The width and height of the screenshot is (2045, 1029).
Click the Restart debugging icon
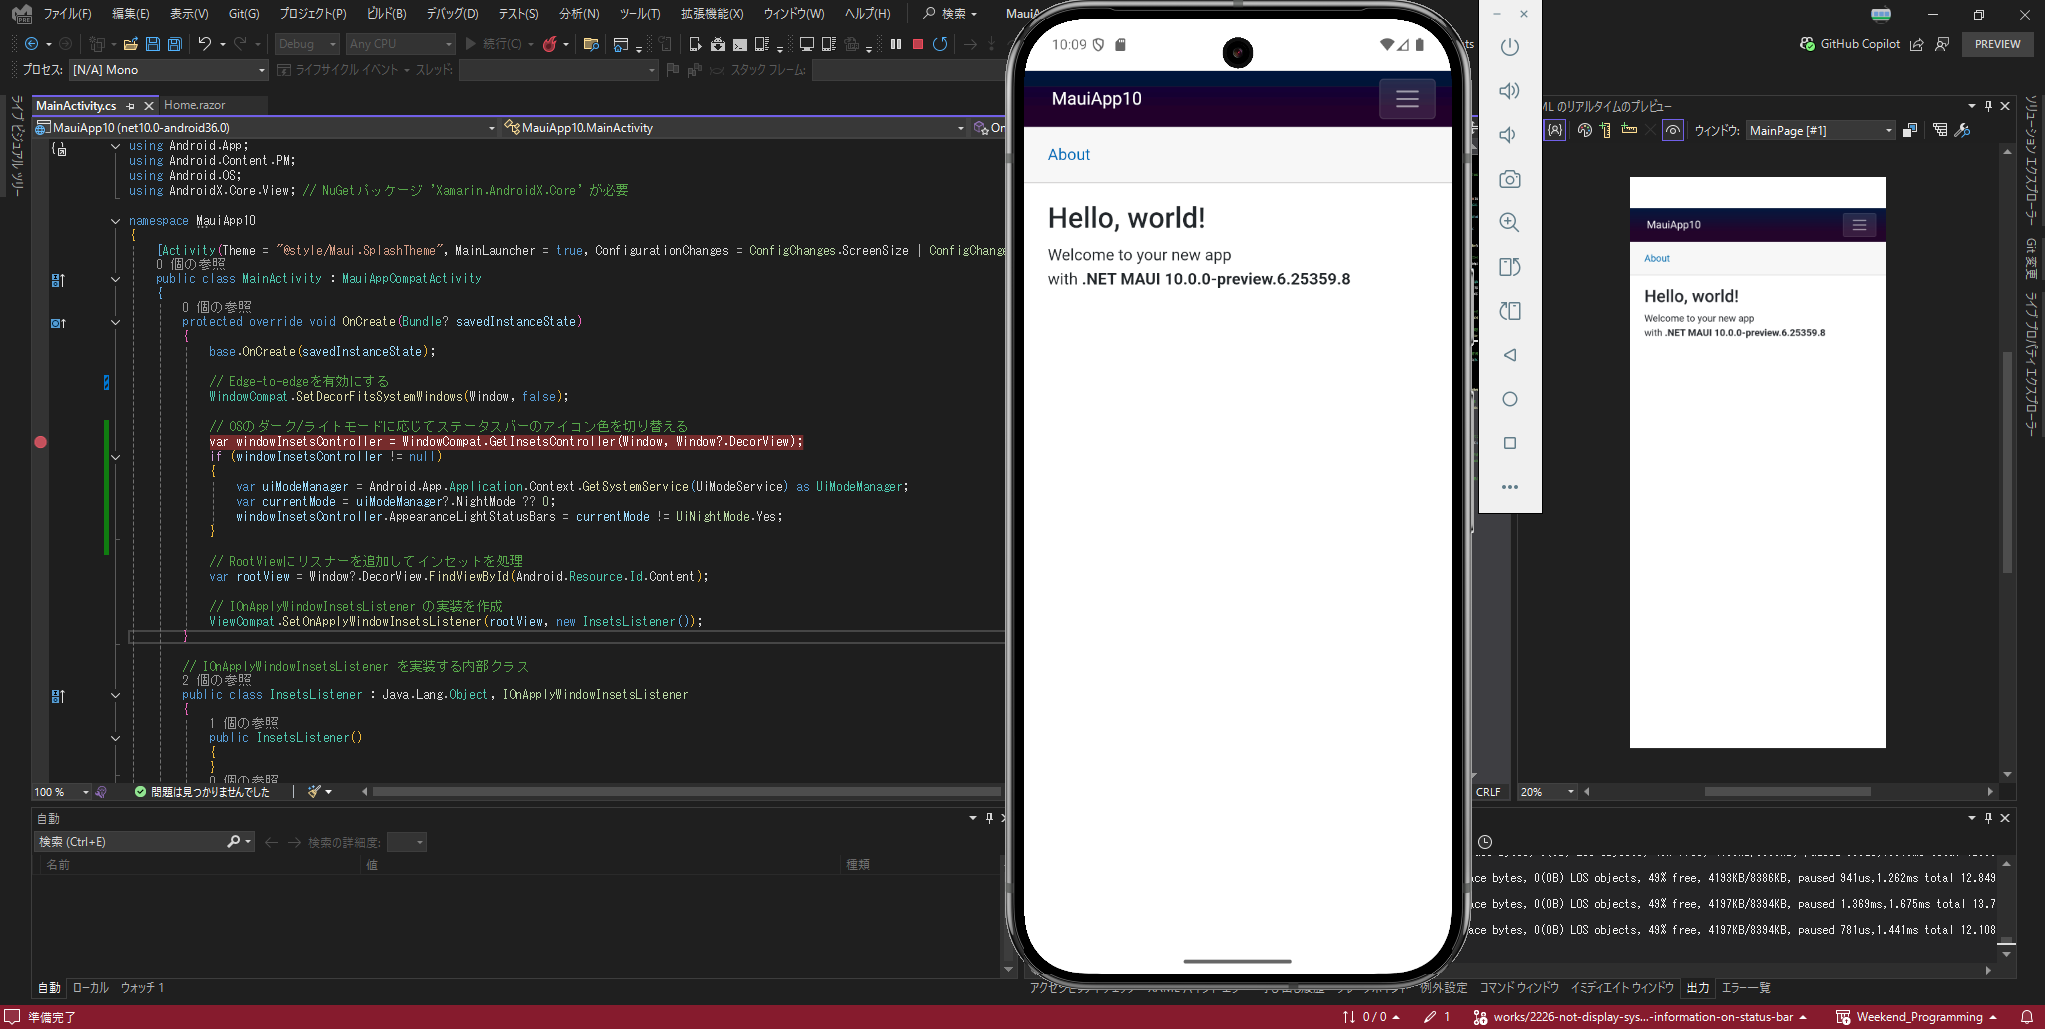coord(940,44)
